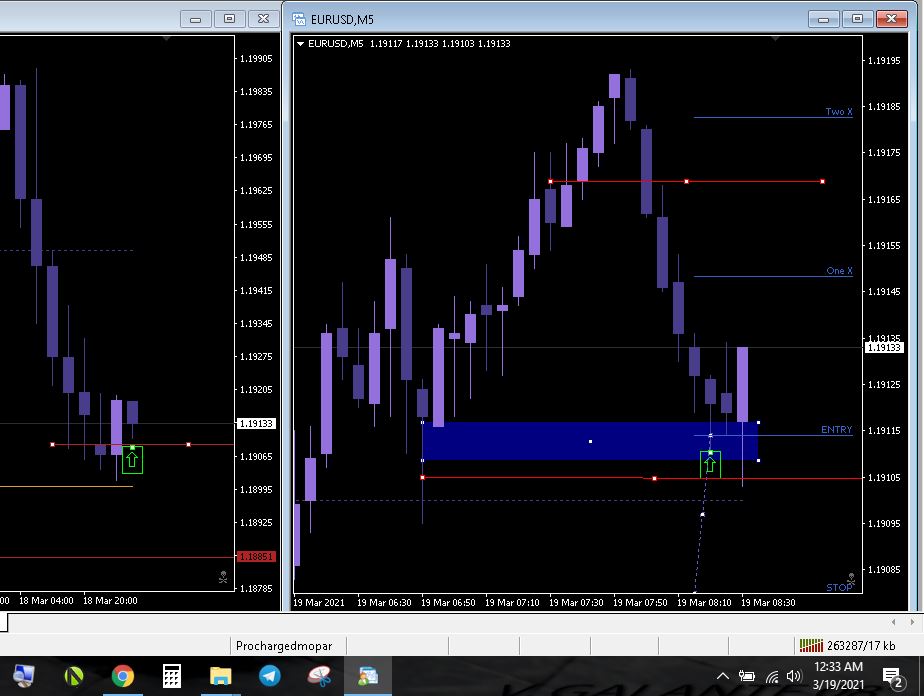Minimize the EURUSD,M5 chart window

(823, 19)
